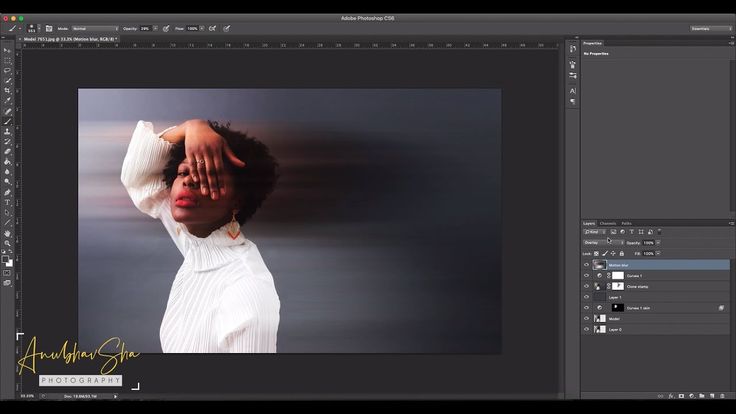The width and height of the screenshot is (736, 414).
Task: Open the Essentials workspace dropdown
Action: point(711,29)
